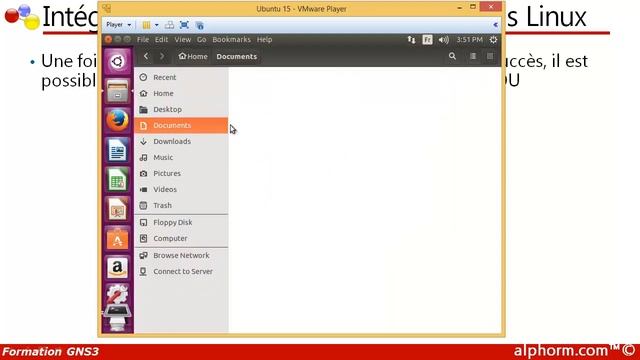Open Ubuntu Software Center in launcher

118,239
